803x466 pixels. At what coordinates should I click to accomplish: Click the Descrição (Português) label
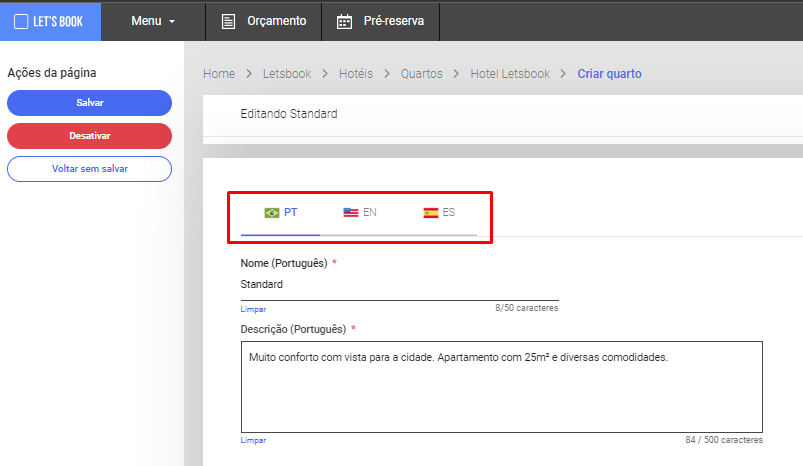click(x=293, y=329)
